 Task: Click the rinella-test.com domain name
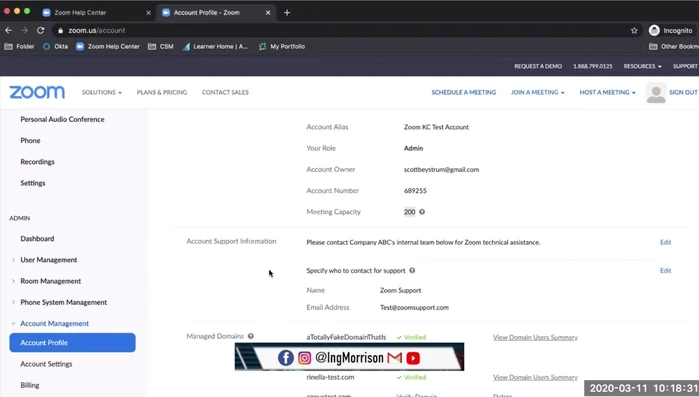tap(330, 377)
